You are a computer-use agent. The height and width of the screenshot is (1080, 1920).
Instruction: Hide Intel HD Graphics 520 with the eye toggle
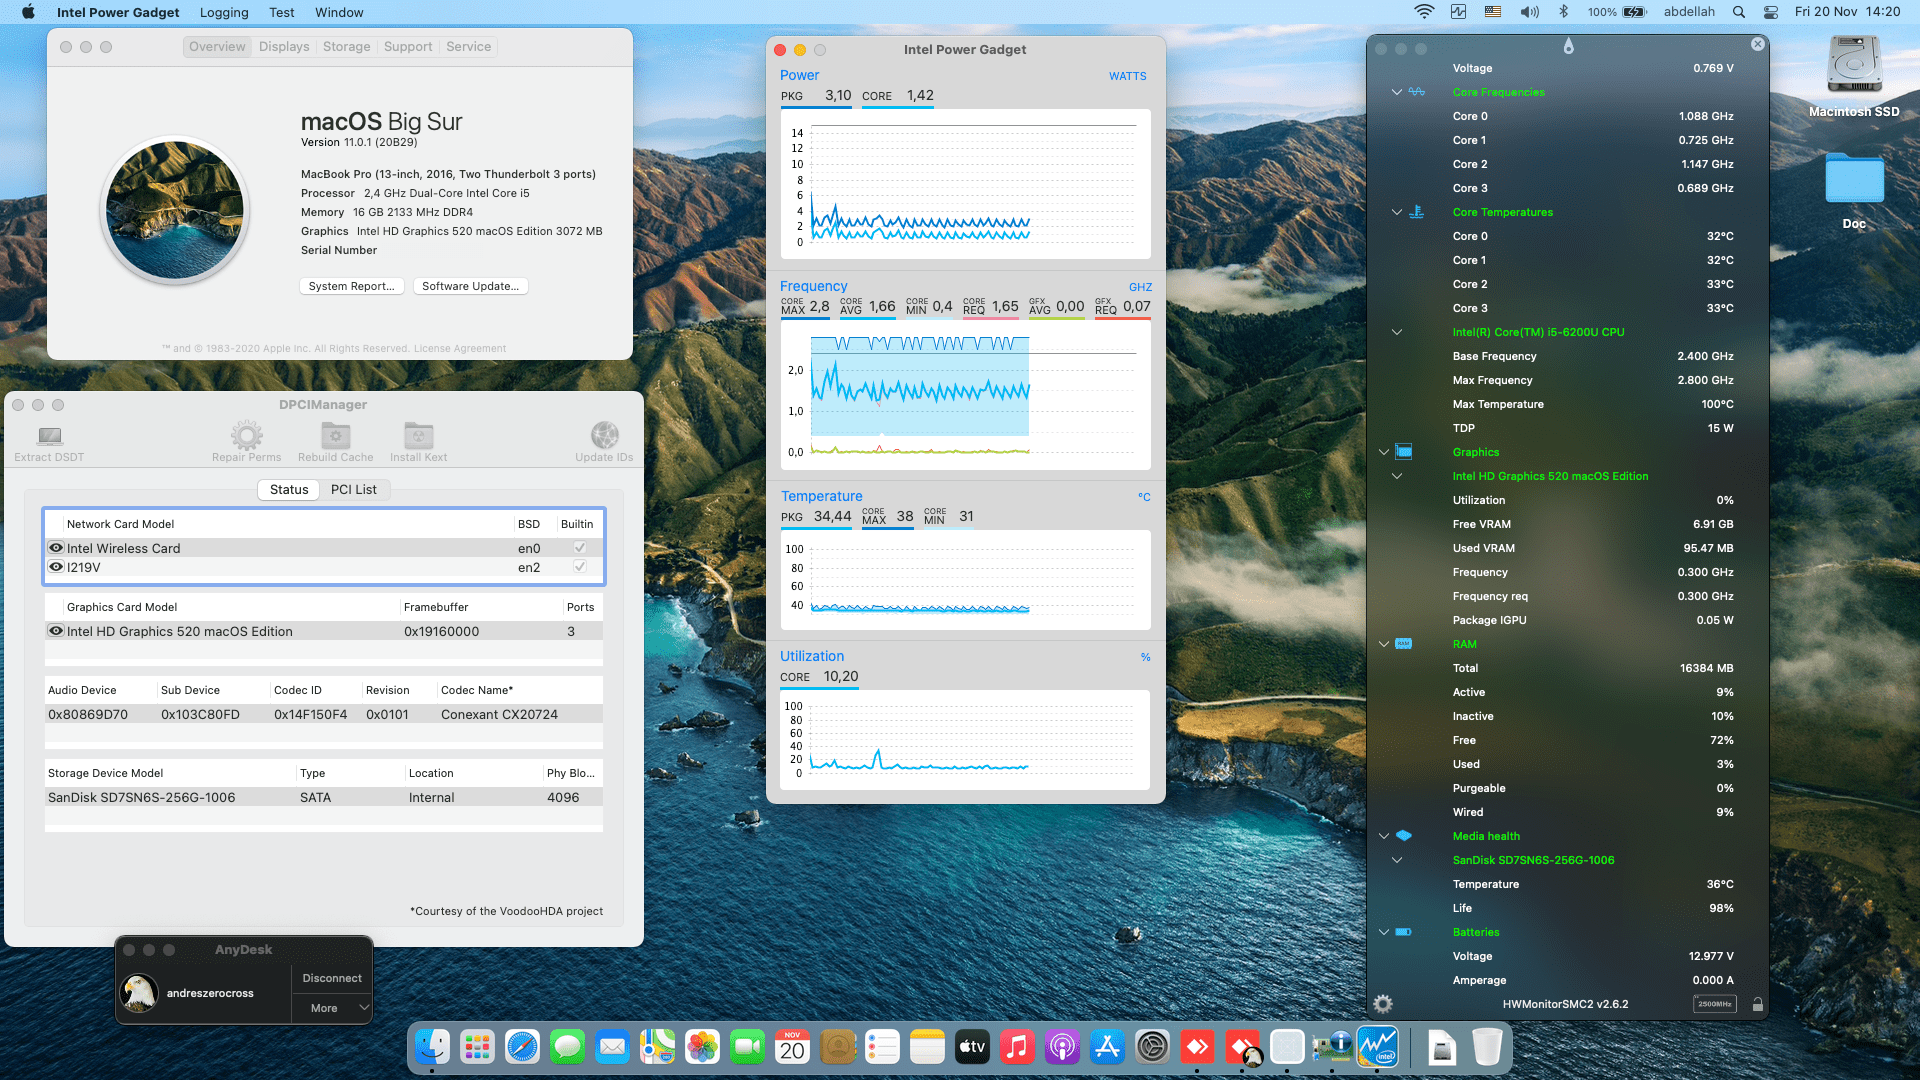tap(56, 631)
